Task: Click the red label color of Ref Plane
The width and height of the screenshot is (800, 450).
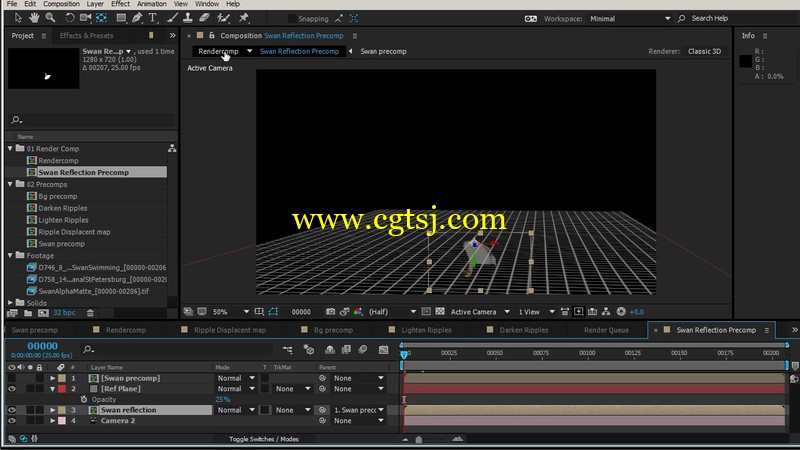Action: [x=62, y=389]
